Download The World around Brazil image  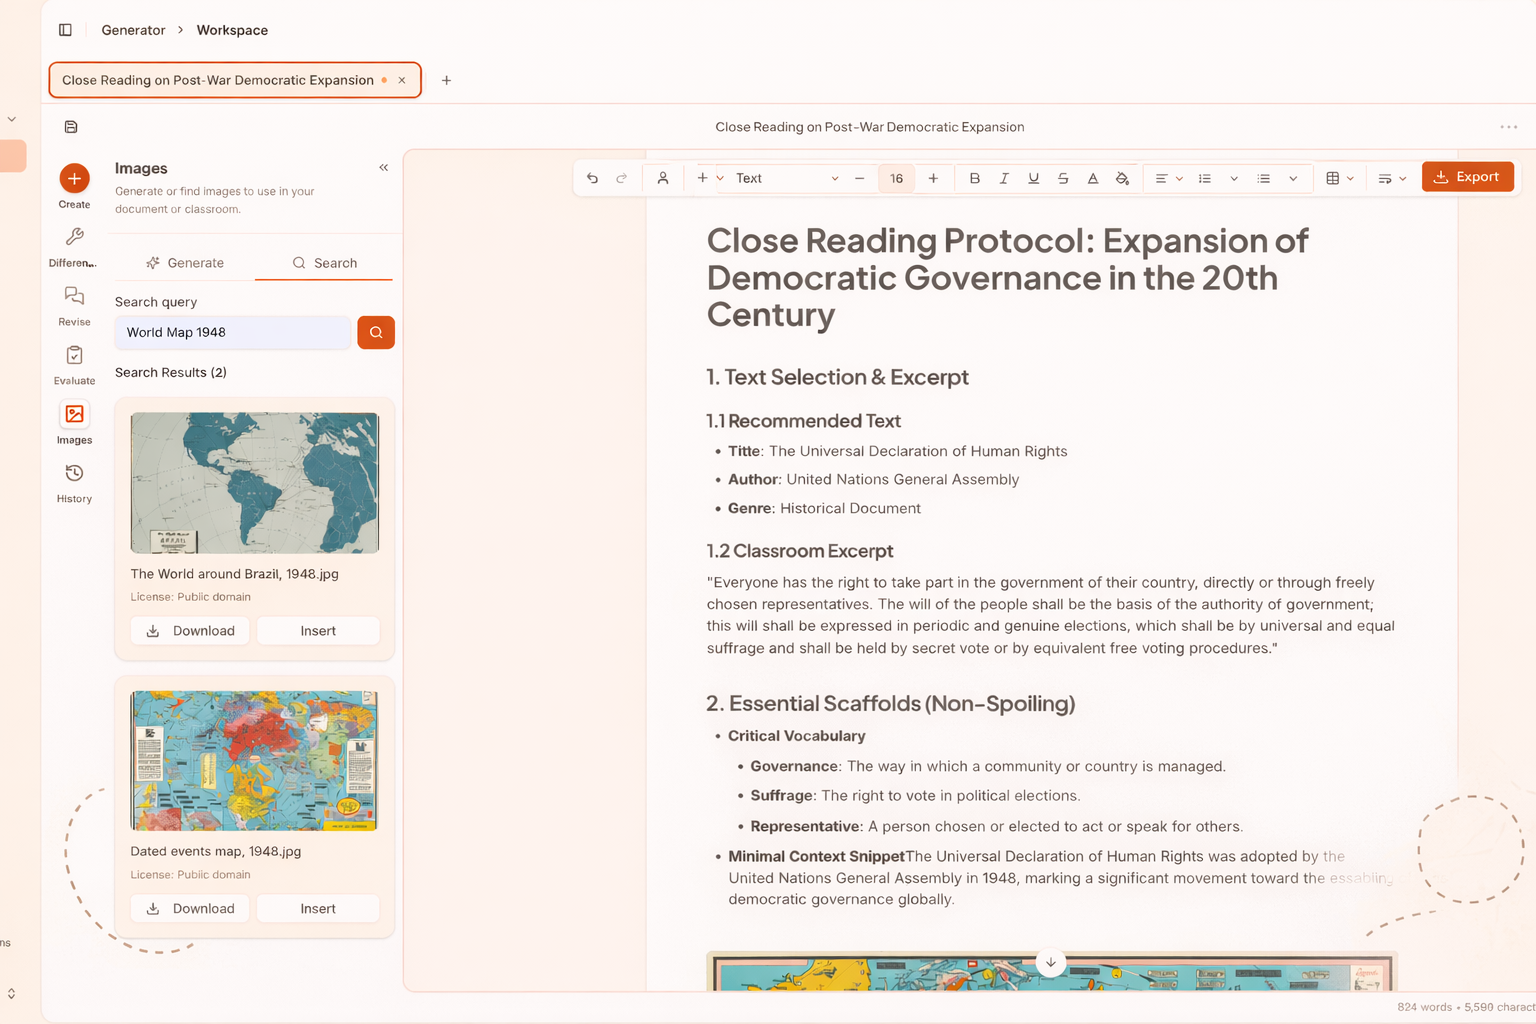click(x=190, y=631)
